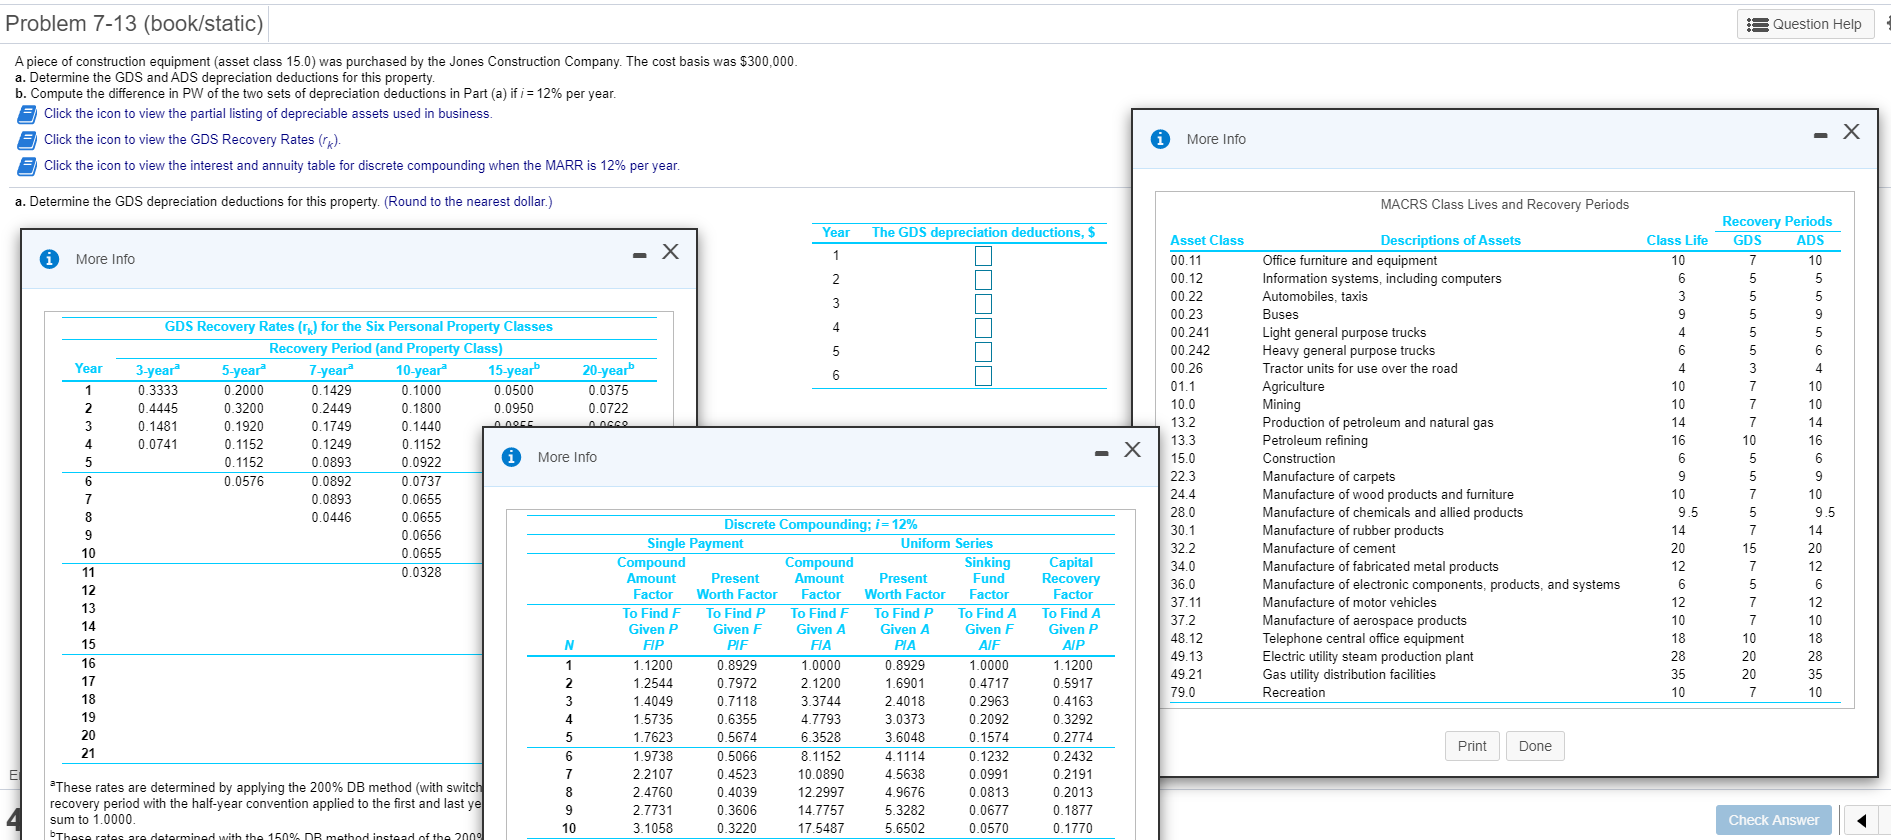Click the 5-year column header in GDS rates

click(244, 370)
